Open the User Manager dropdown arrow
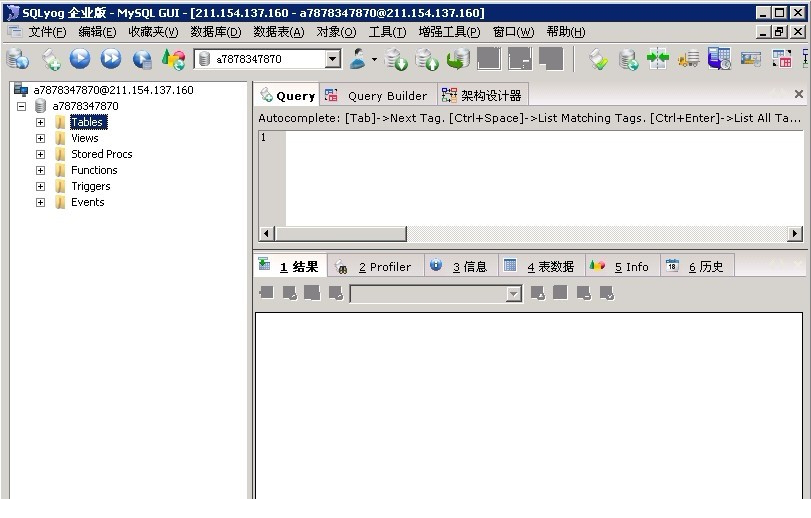This screenshot has width=811, height=518. (374, 59)
